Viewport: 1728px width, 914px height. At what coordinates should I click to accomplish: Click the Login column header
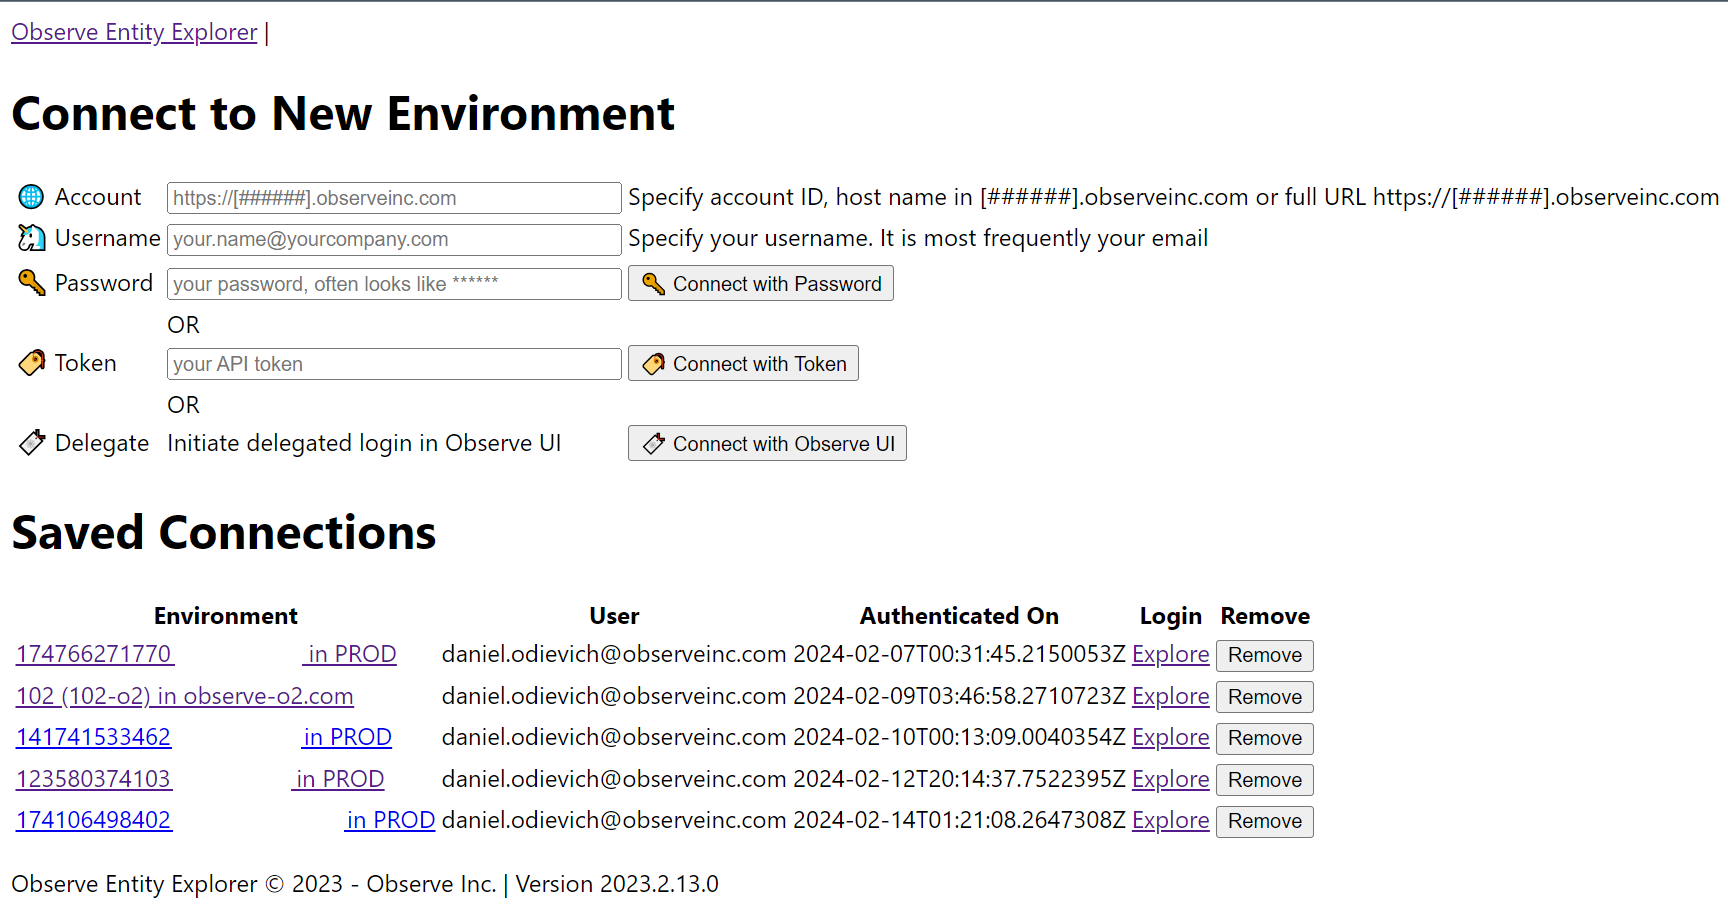pos(1170,616)
